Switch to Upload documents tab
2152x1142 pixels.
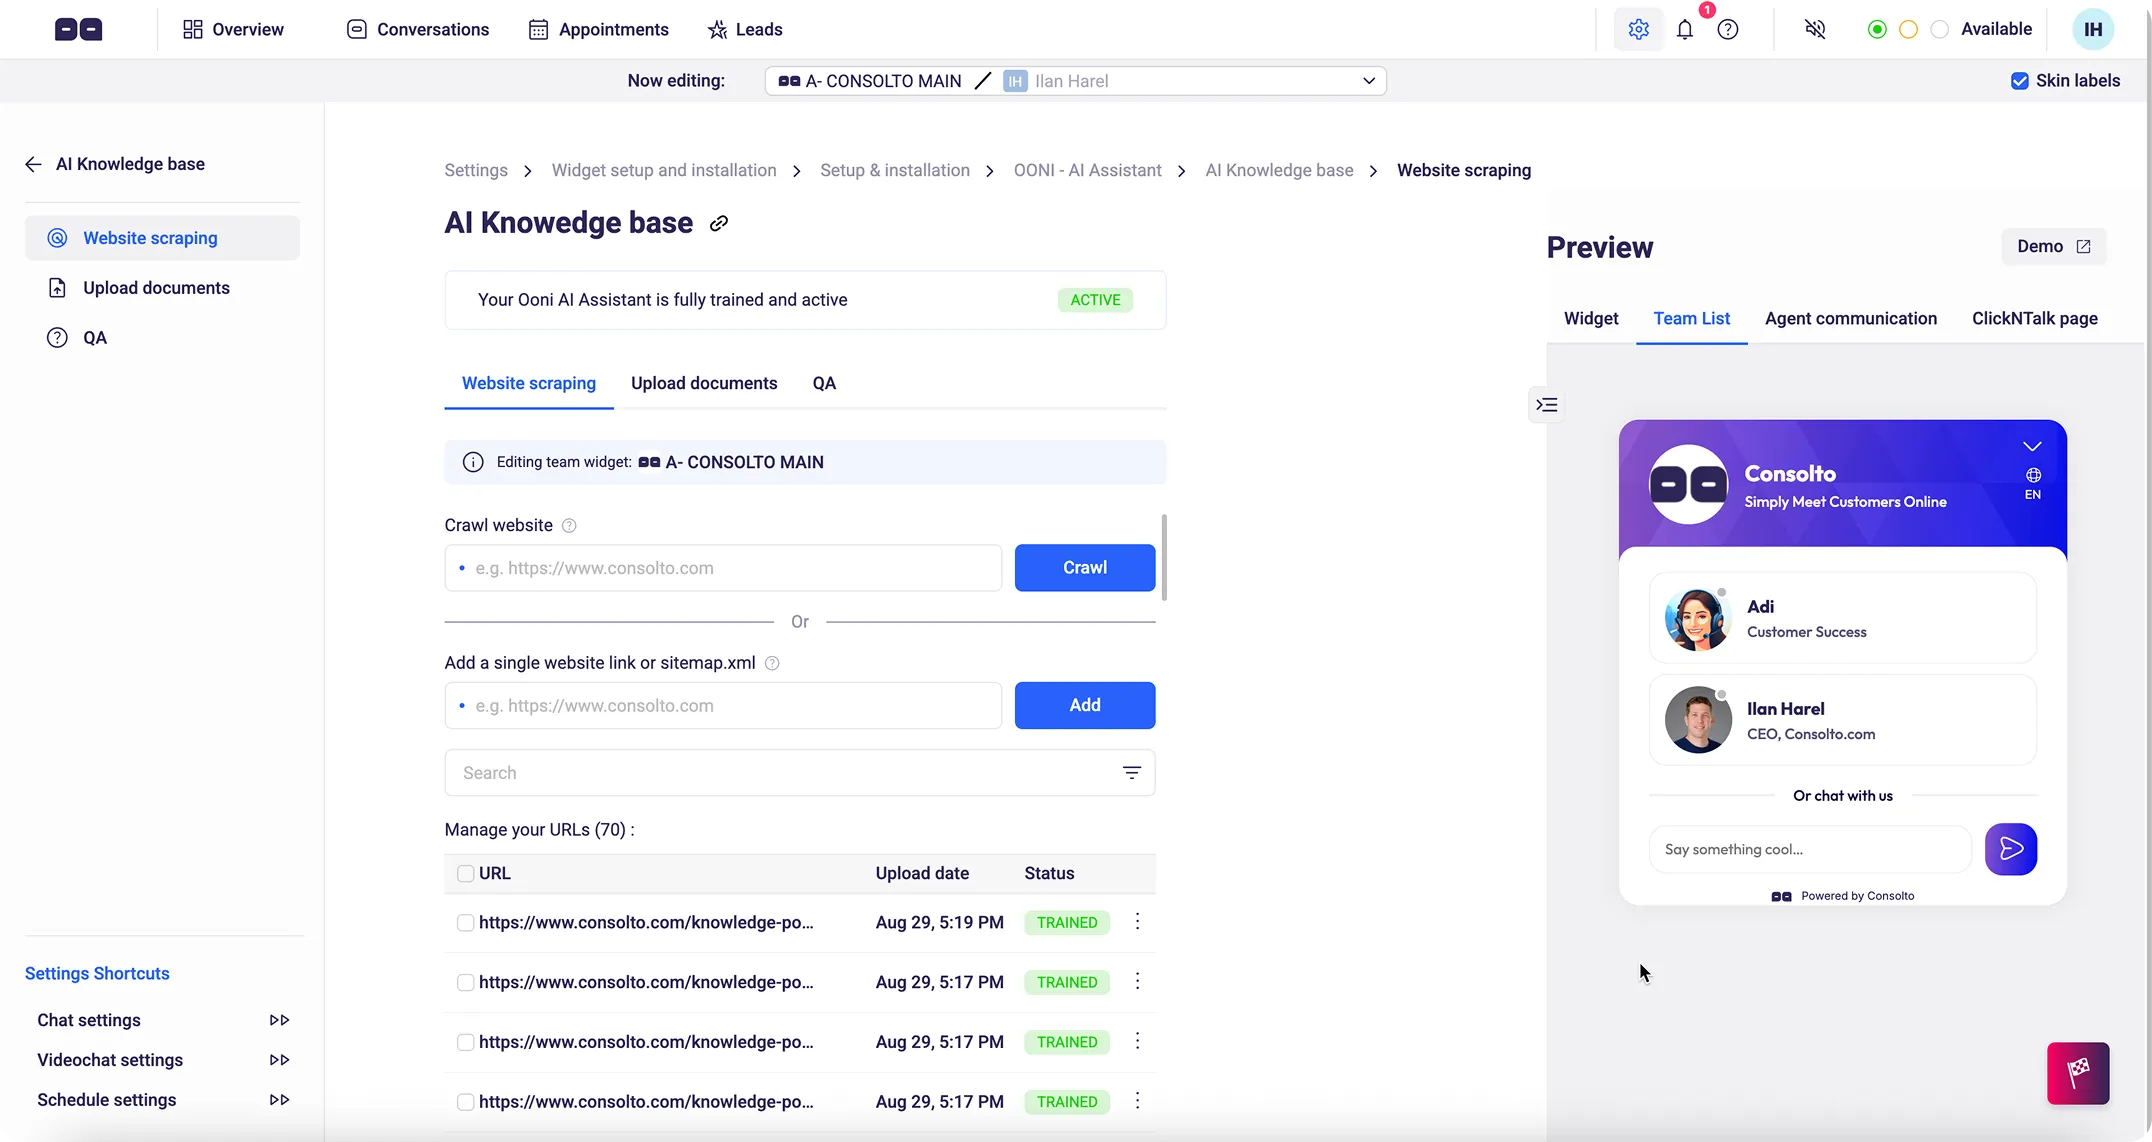pos(704,383)
